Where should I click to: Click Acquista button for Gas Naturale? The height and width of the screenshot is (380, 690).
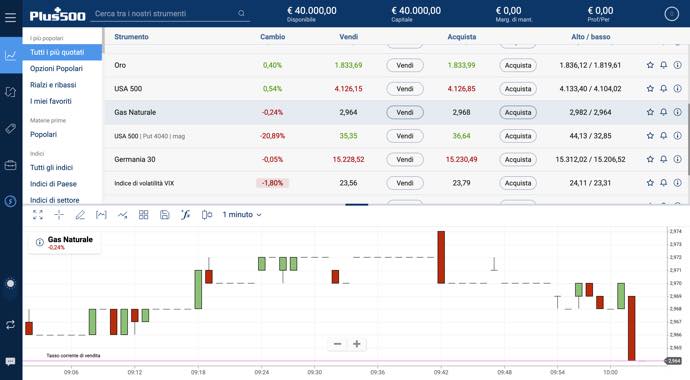pos(518,113)
